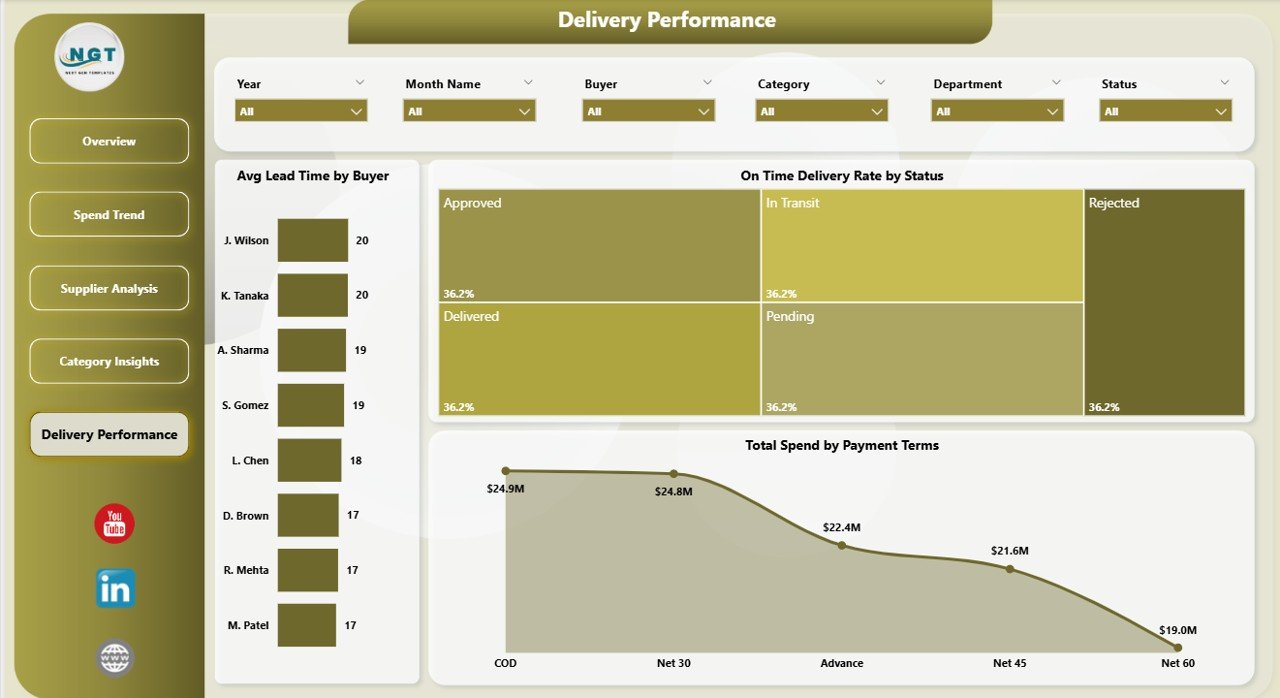The image size is (1280, 698).
Task: Open the LinkedIn icon link
Action: (x=115, y=589)
